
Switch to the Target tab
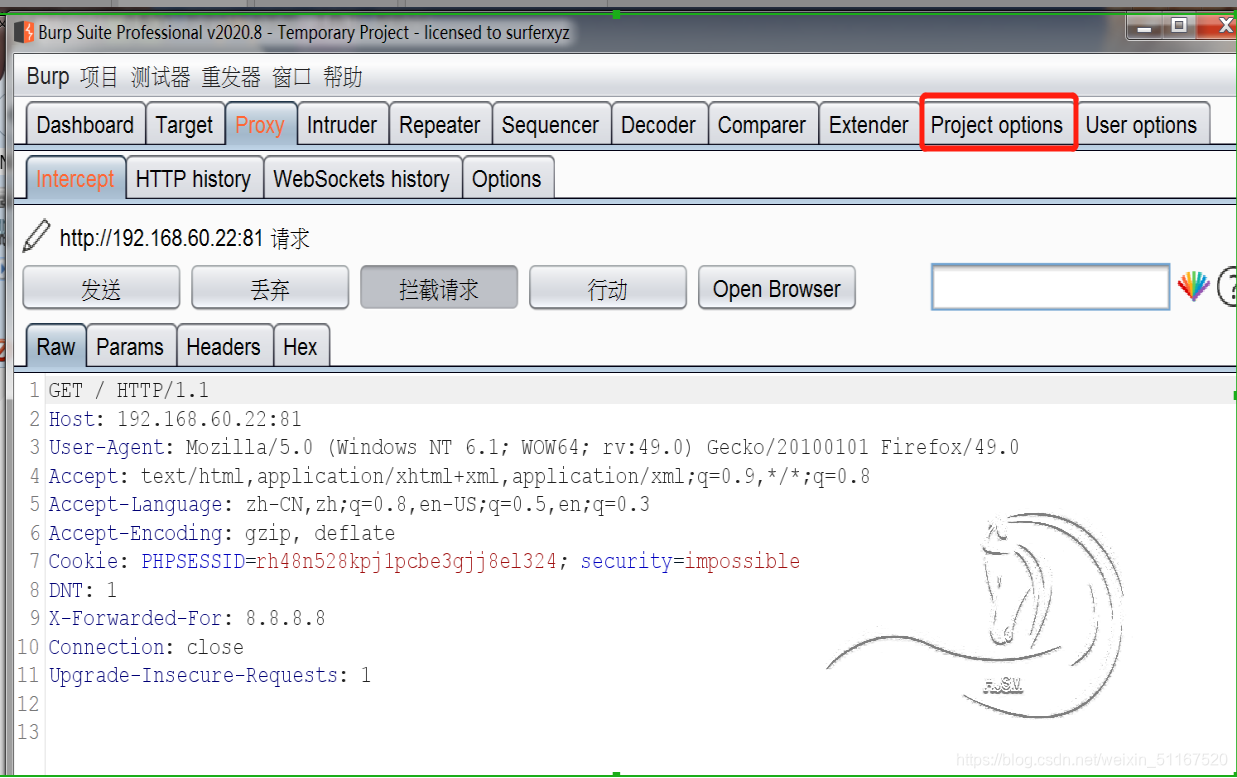(185, 125)
